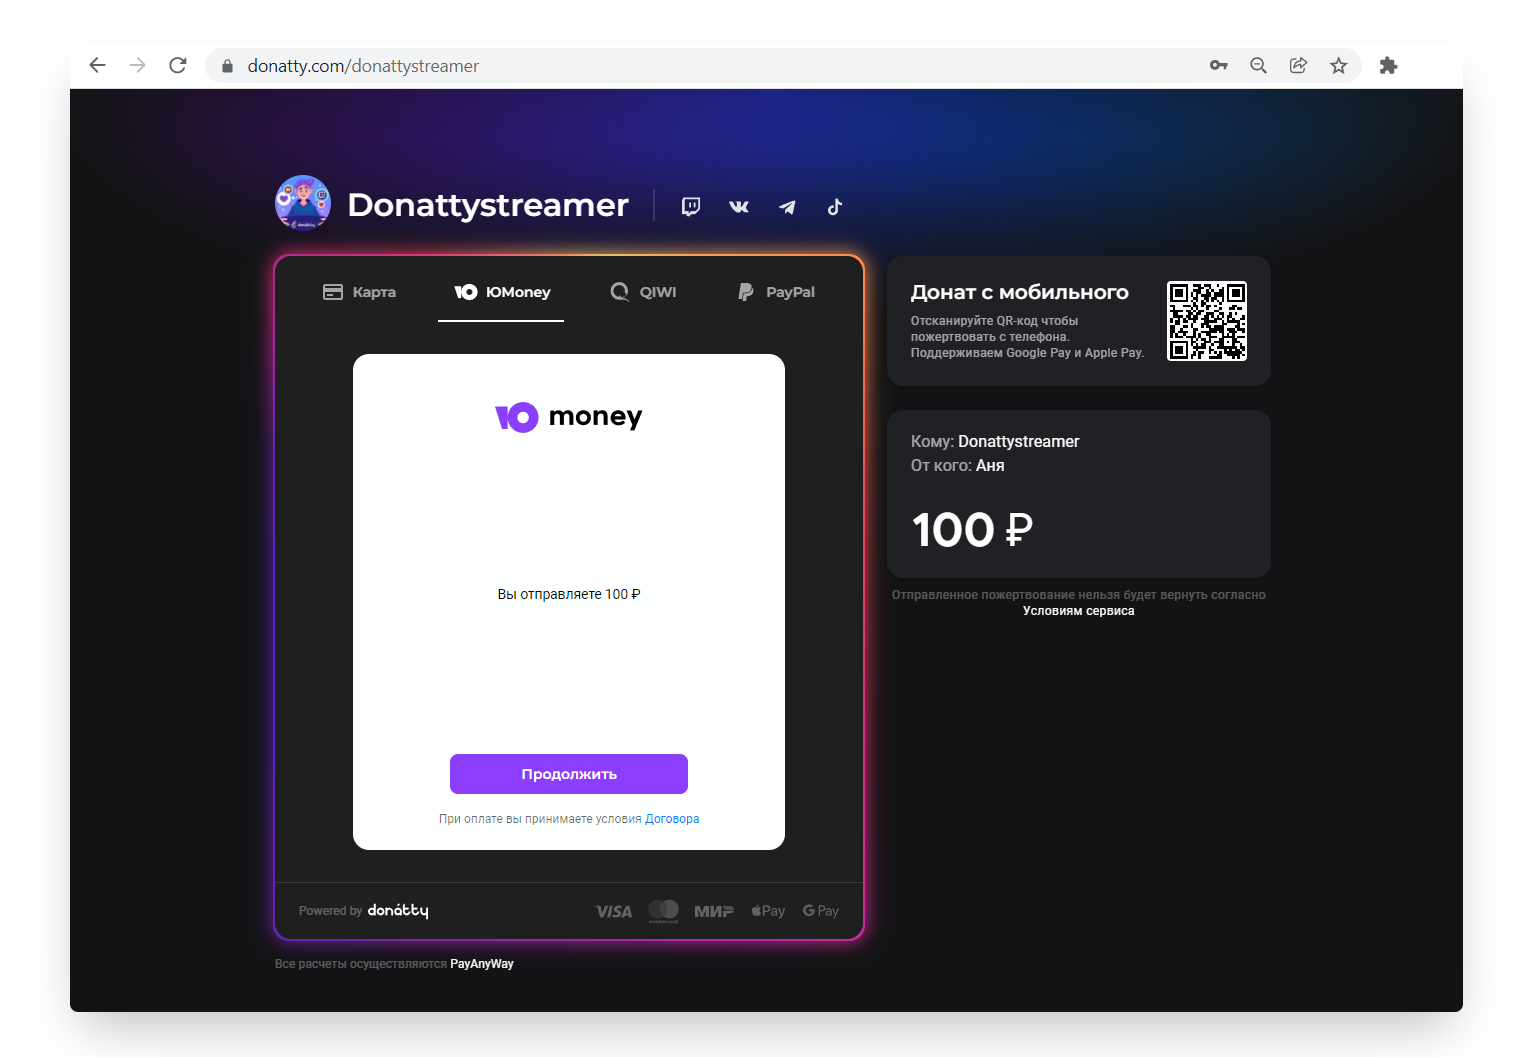Click the МИР payment logo

(x=714, y=911)
